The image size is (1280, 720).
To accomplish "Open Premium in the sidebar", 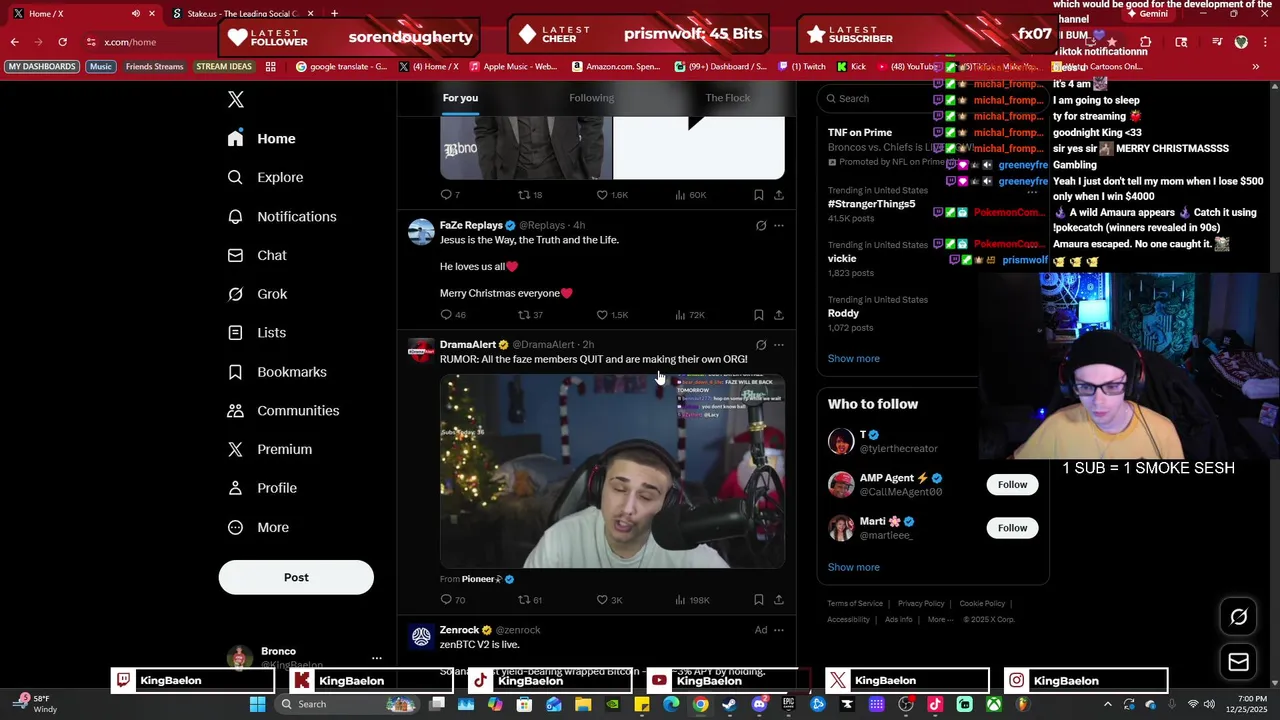I will click(270, 450).
